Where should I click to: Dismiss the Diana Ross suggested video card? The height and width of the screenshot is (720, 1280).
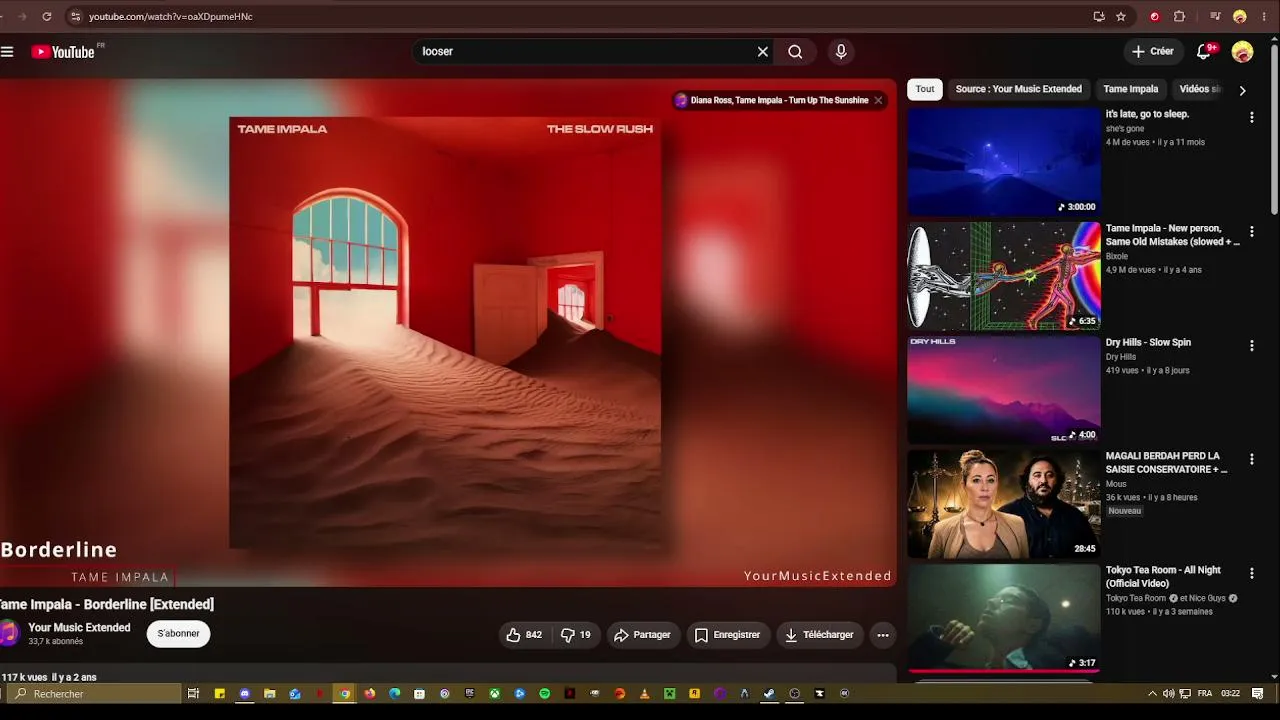pyautogui.click(x=878, y=100)
